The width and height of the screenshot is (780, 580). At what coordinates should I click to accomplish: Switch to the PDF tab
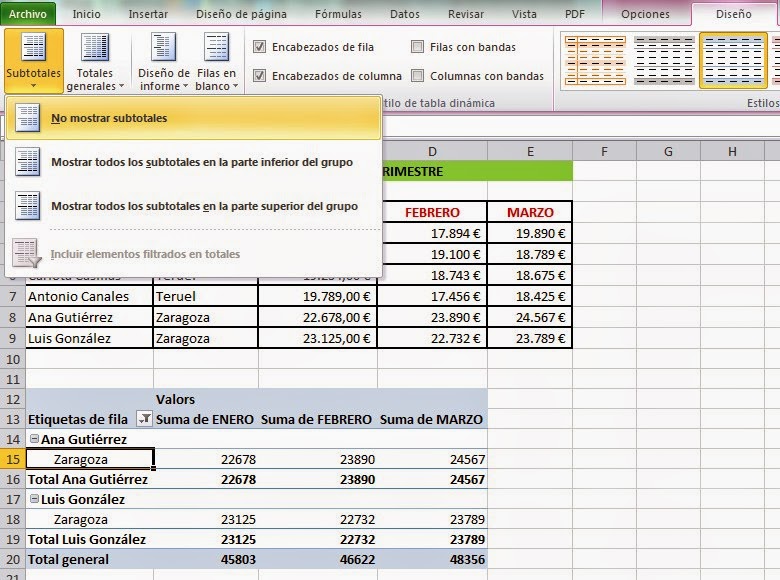point(575,14)
